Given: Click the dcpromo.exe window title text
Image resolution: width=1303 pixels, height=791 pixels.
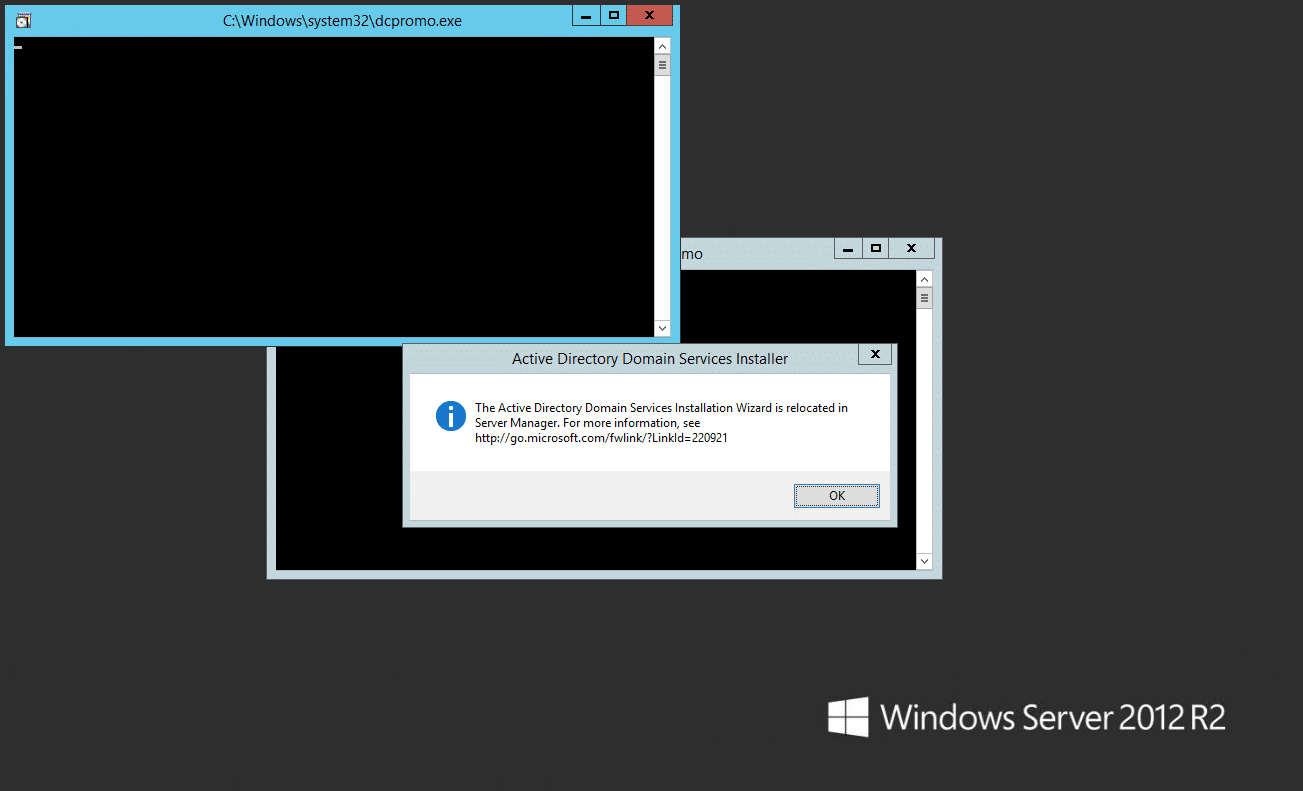Looking at the screenshot, I should coord(342,20).
